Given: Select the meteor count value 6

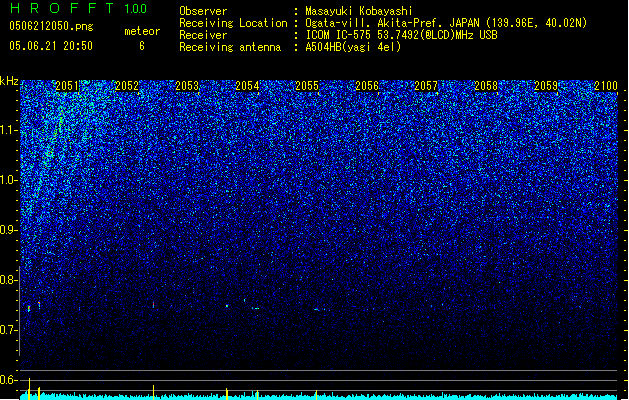Looking at the screenshot, I should 142,46.
